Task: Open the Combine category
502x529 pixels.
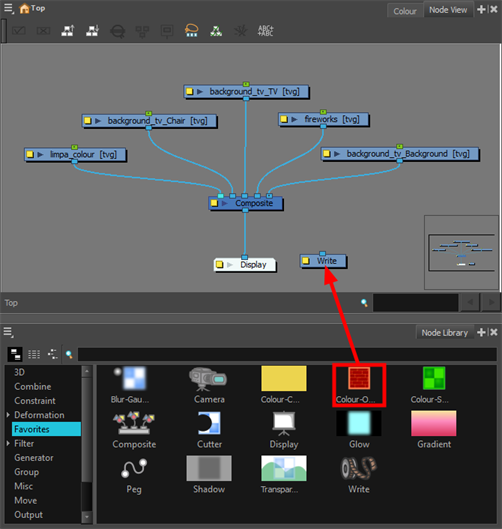Action: tap(33, 386)
